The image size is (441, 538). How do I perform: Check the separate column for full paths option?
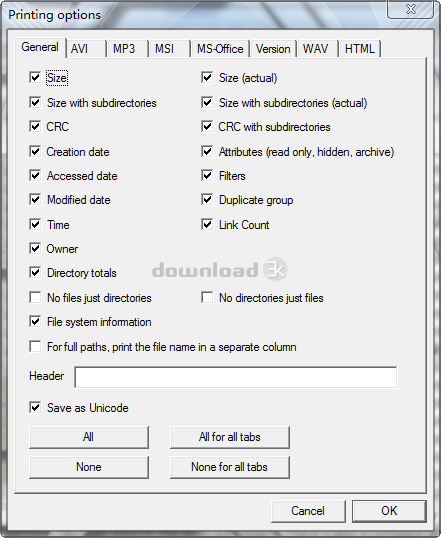[x=35, y=347]
